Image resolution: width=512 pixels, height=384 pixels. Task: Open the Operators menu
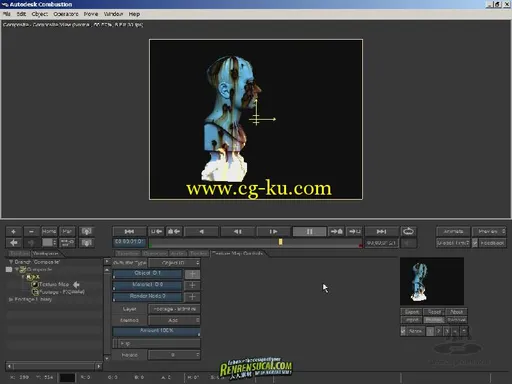pos(66,14)
